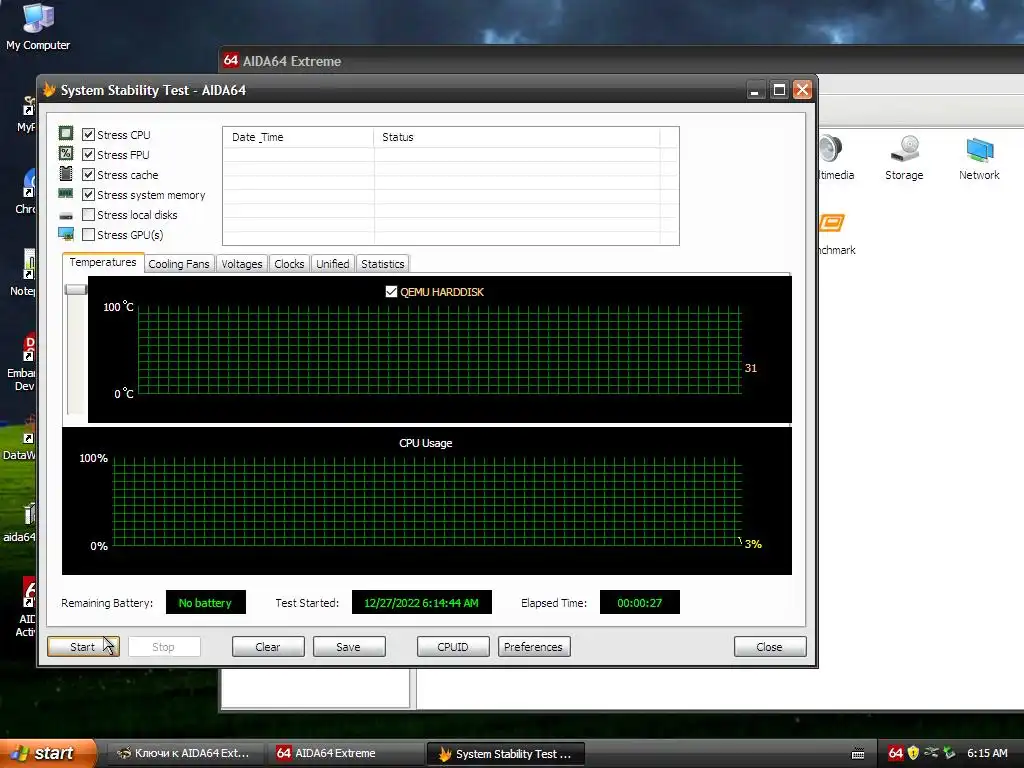Click System Stability Test taskbar button
1024x768 pixels.
(505, 754)
